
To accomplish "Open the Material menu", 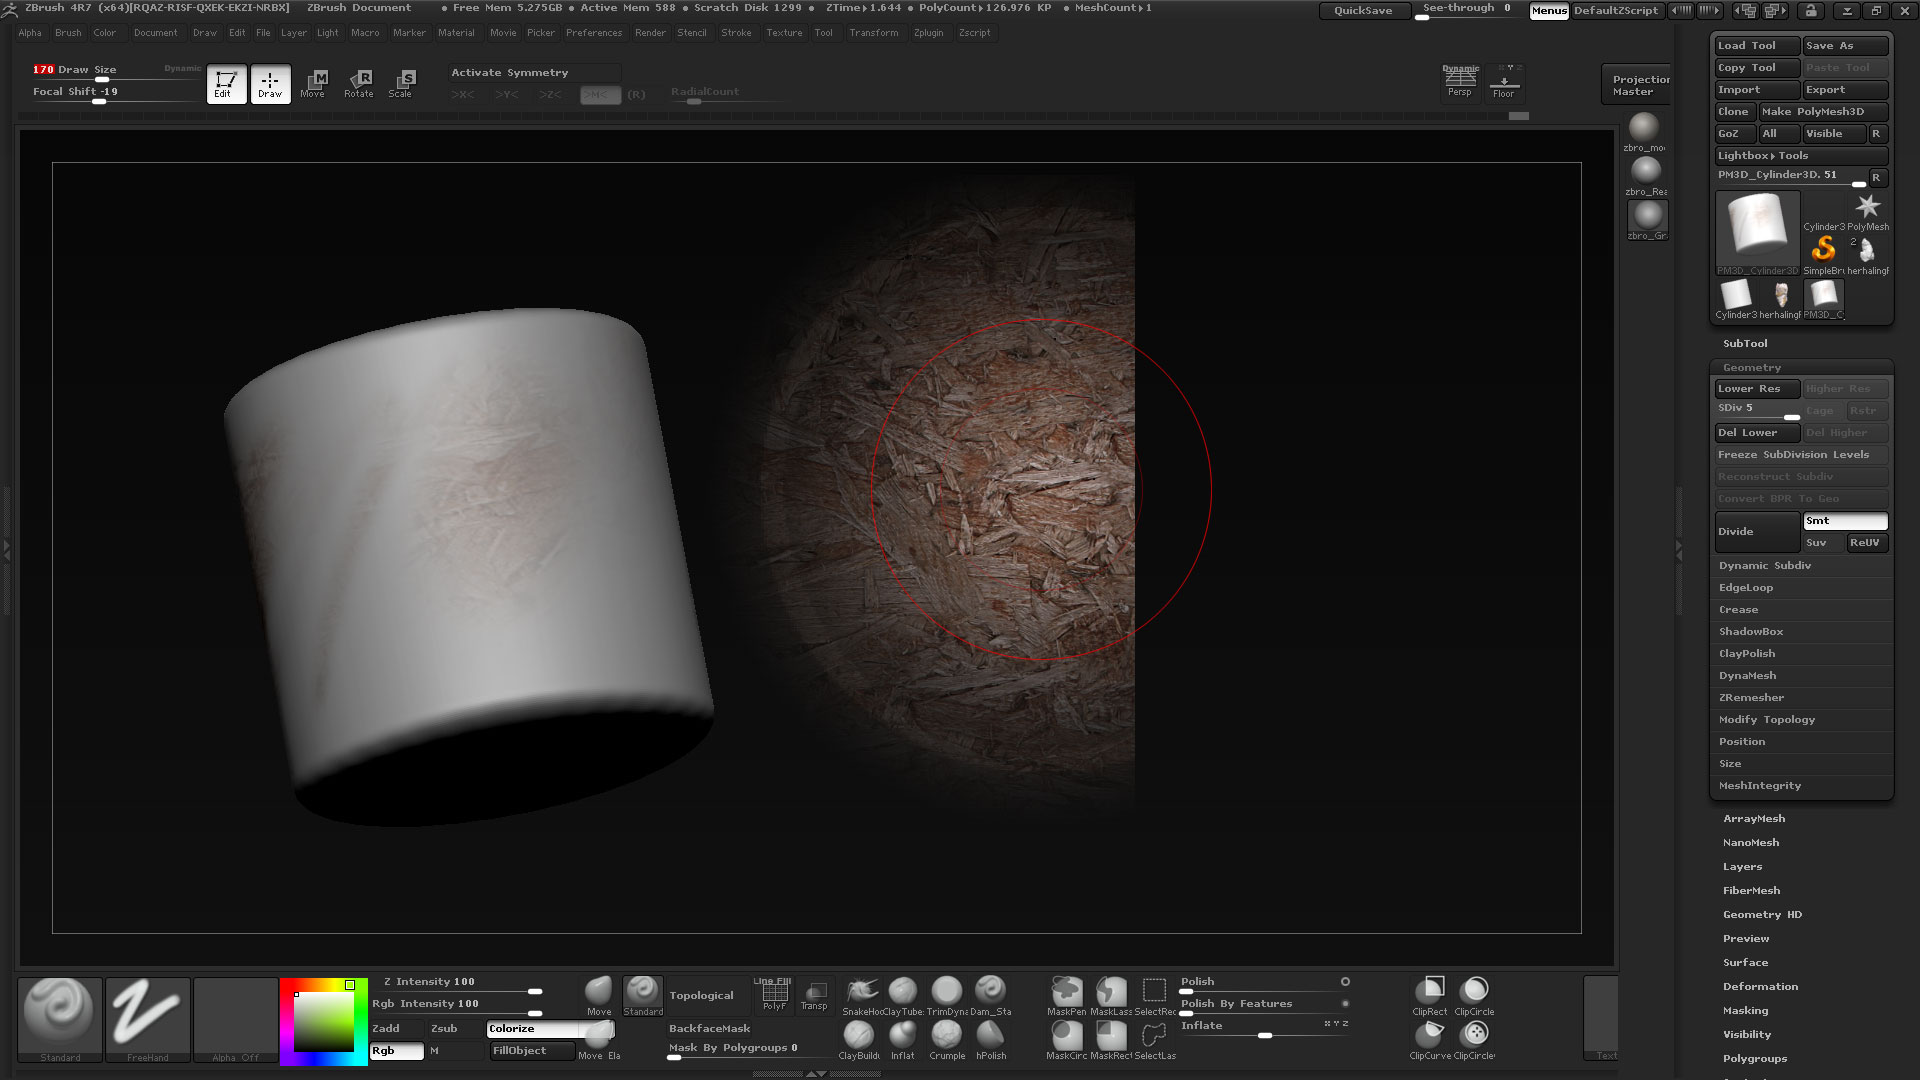I will click(456, 33).
